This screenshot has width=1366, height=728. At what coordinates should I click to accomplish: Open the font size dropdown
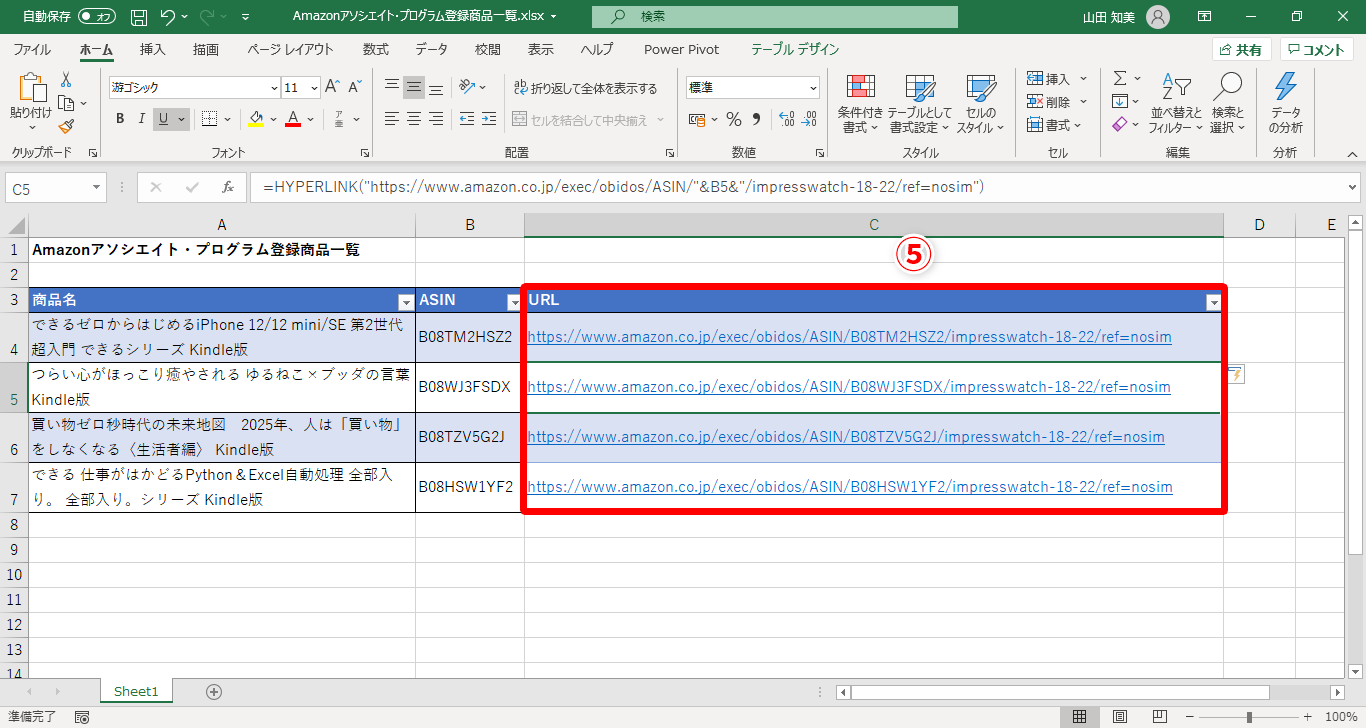coord(314,87)
